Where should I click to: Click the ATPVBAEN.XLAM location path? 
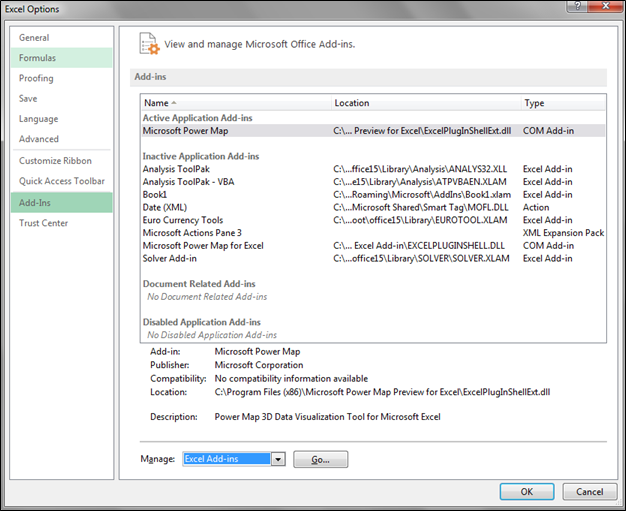click(x=420, y=182)
